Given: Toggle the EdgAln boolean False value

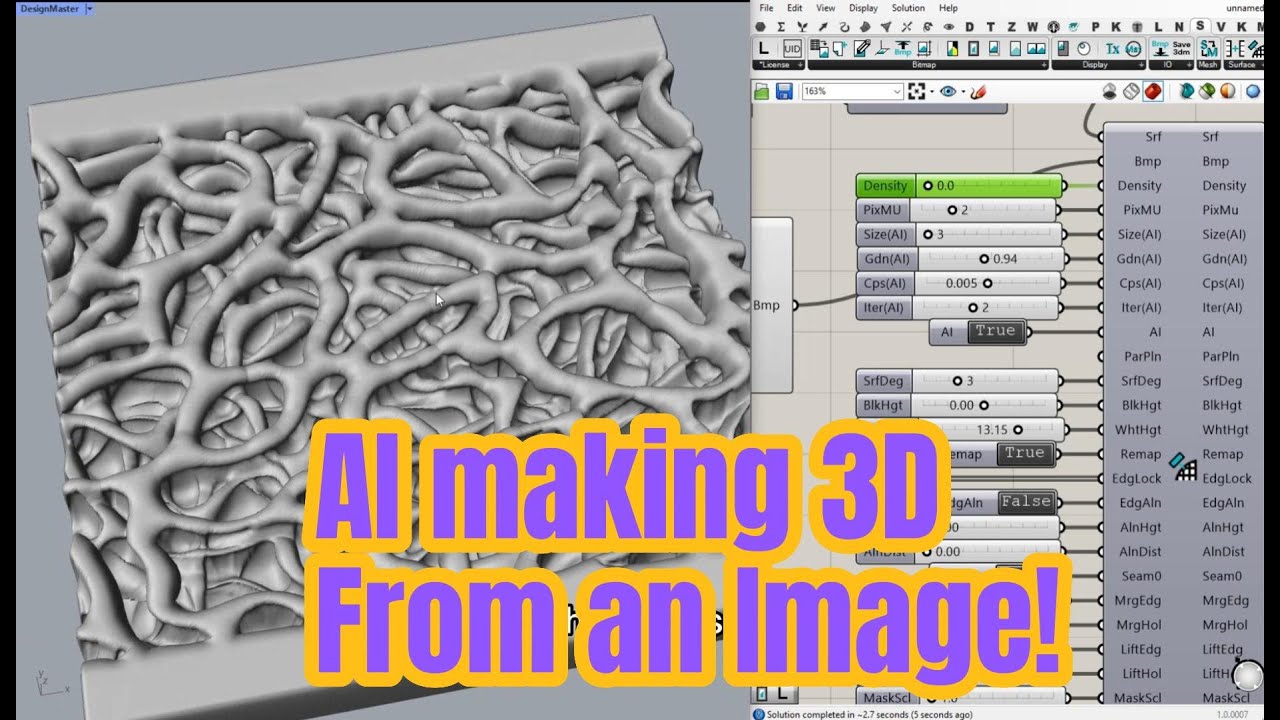Looking at the screenshot, I should [x=1026, y=502].
